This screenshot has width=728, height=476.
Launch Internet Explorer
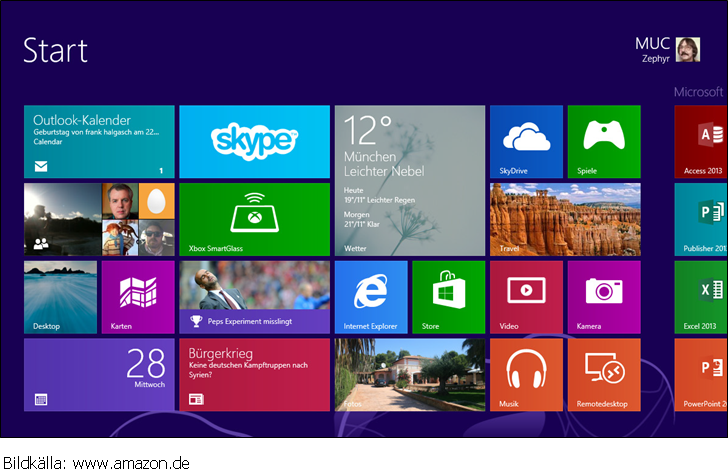[371, 296]
